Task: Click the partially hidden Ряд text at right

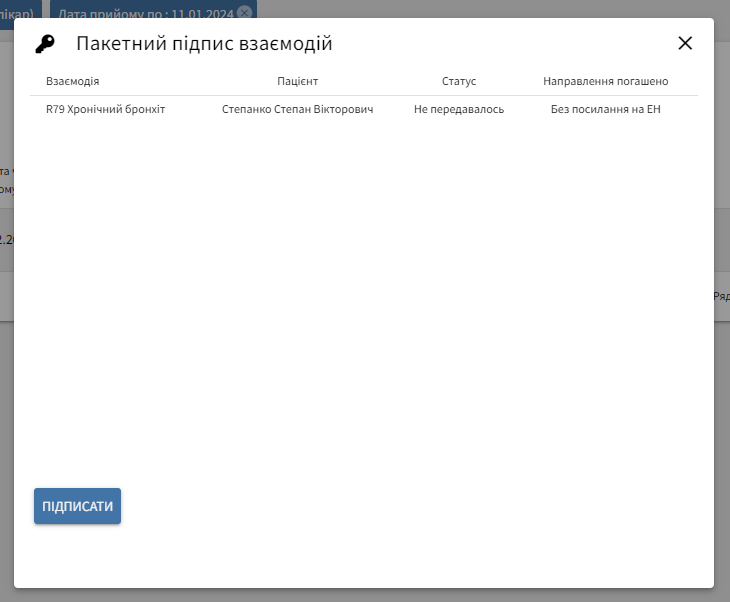Action: [x=721, y=297]
